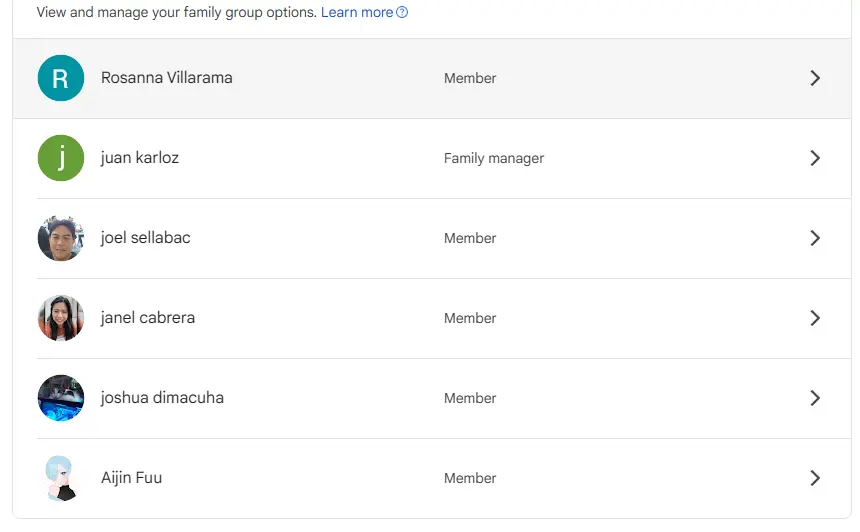Open joshua dimacuha's chevron arrow
The width and height of the screenshot is (860, 532).
click(815, 398)
